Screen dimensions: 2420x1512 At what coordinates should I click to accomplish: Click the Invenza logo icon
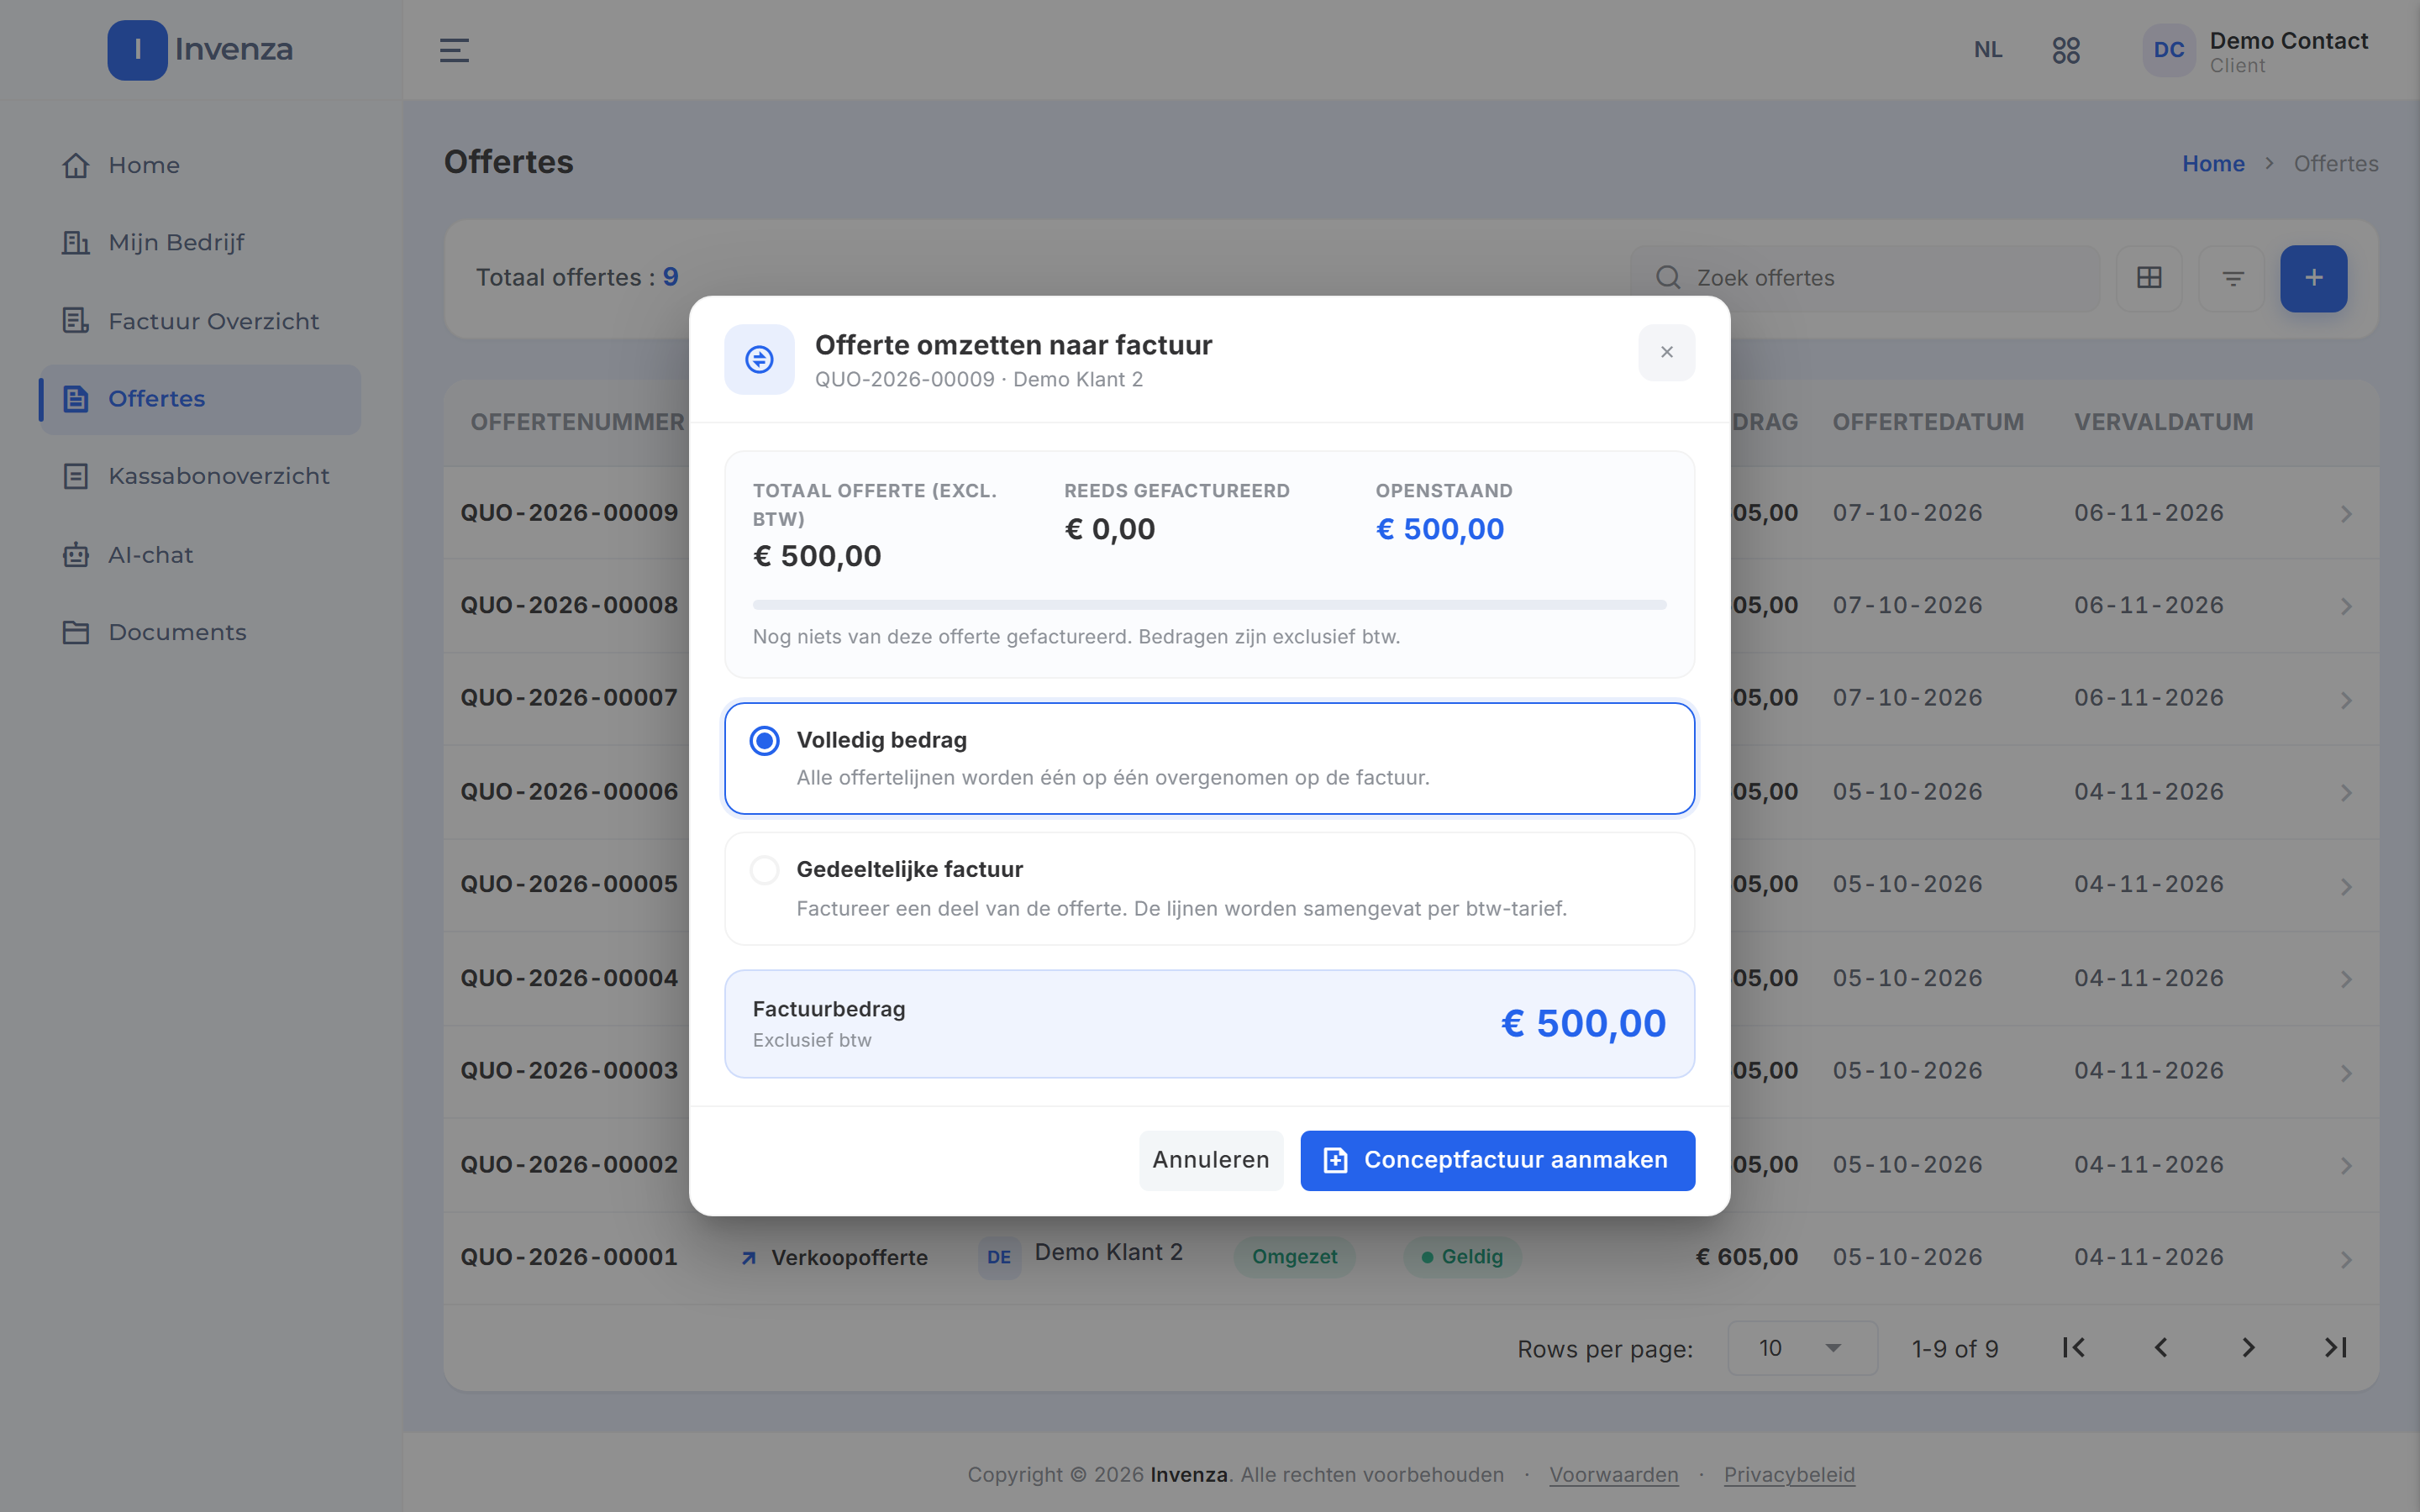click(x=137, y=50)
